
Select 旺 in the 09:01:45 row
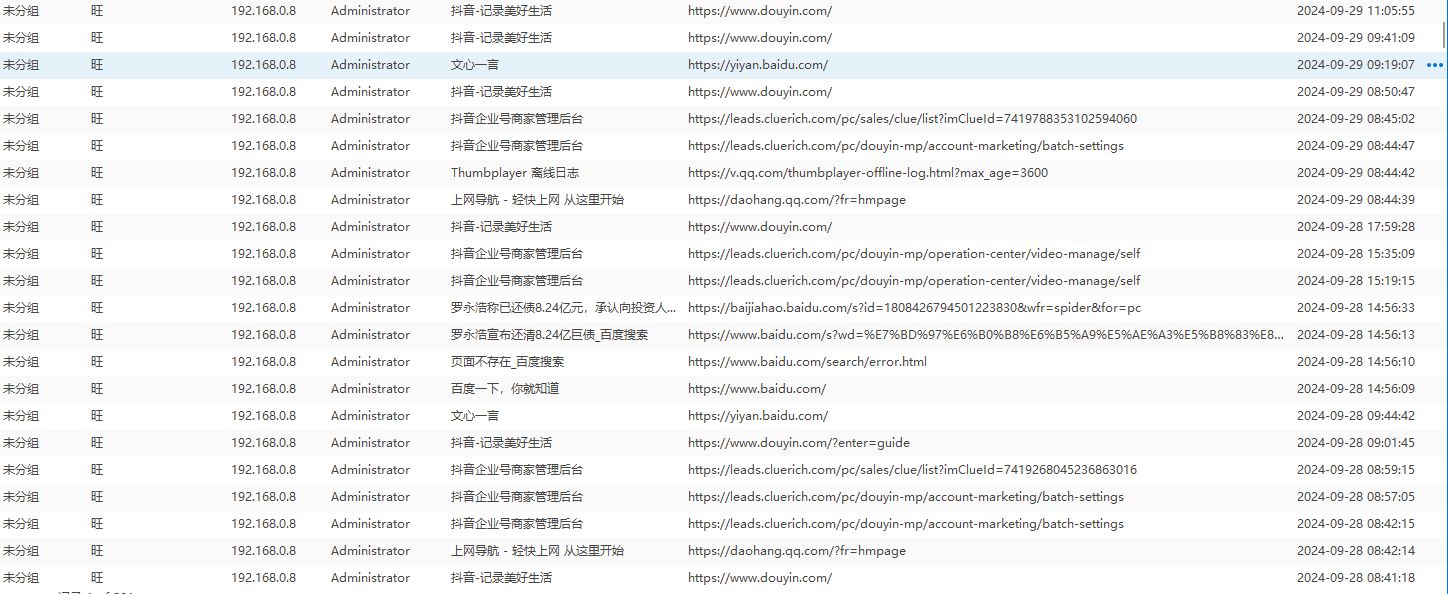click(97, 443)
